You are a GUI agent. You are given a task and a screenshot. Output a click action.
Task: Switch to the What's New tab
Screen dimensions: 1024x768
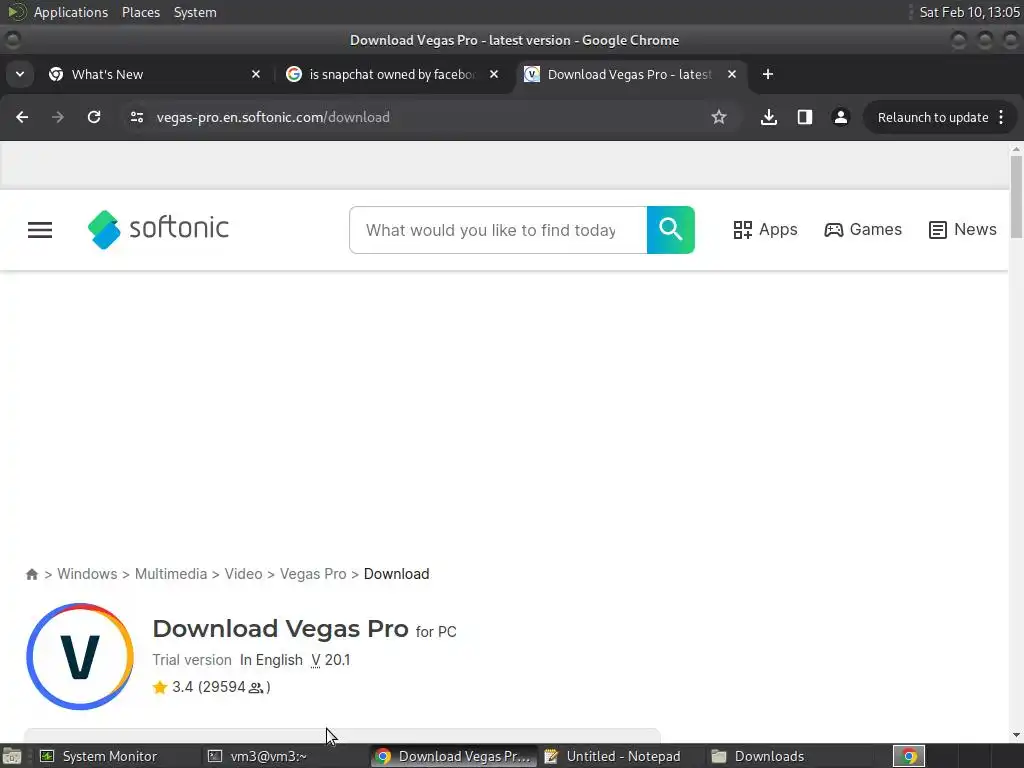(155, 74)
